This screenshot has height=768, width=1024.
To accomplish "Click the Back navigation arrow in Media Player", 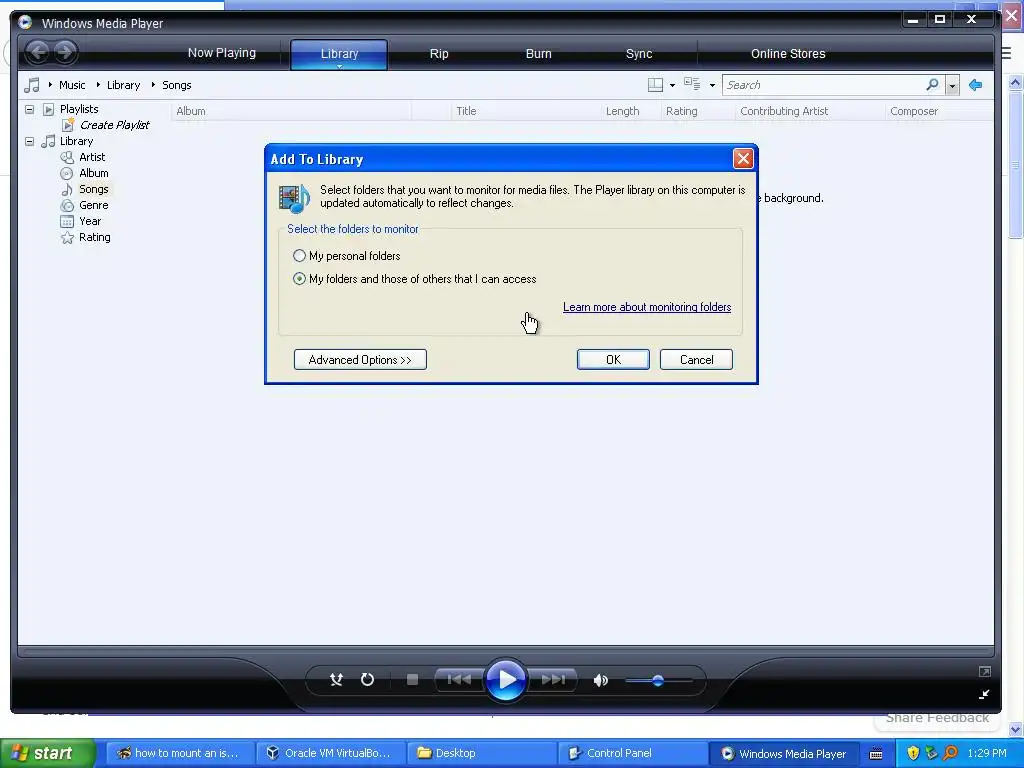I will point(39,52).
